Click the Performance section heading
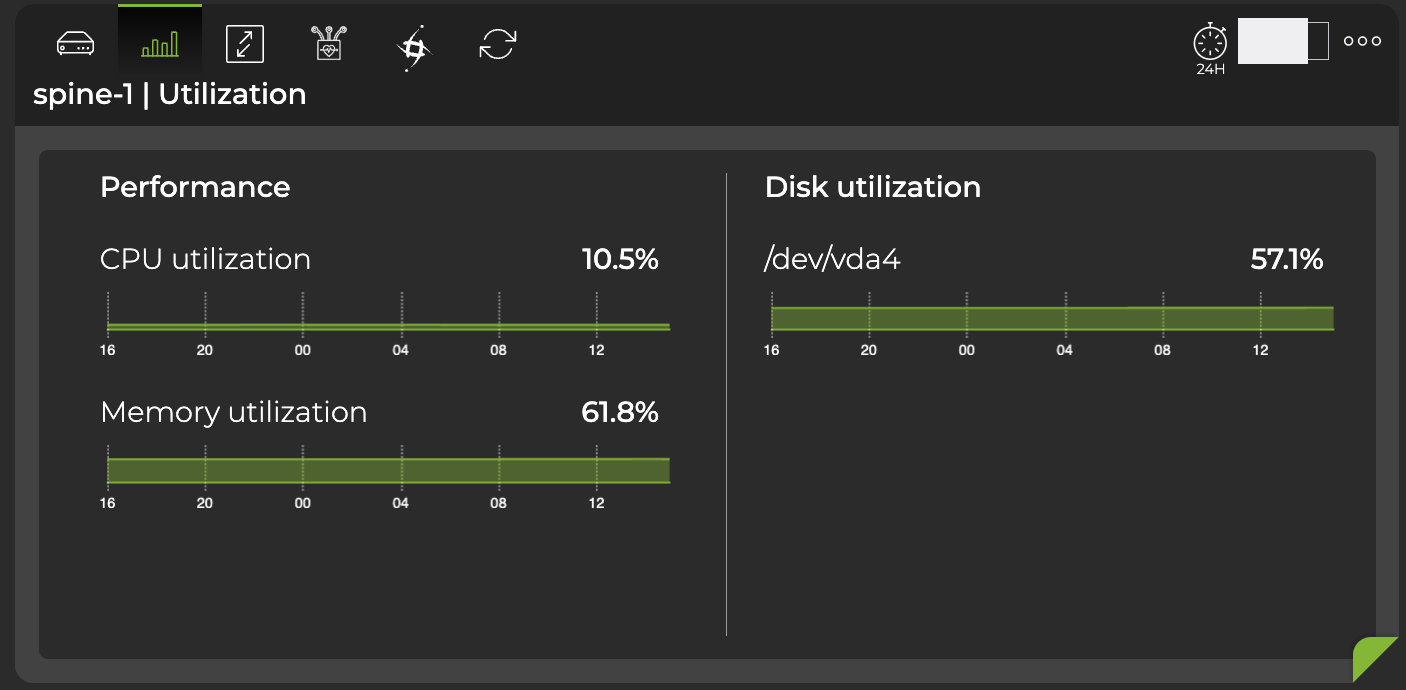This screenshot has height=690, width=1406. coord(195,187)
